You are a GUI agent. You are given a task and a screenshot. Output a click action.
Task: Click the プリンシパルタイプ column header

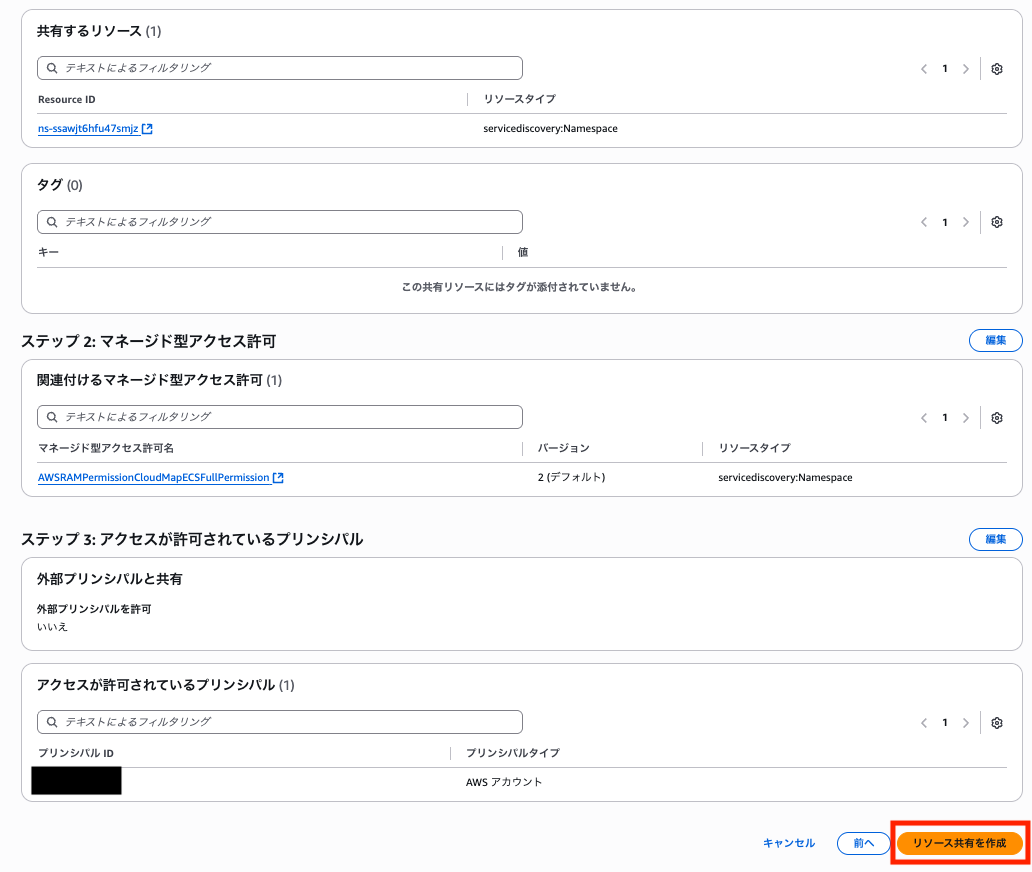[513, 753]
